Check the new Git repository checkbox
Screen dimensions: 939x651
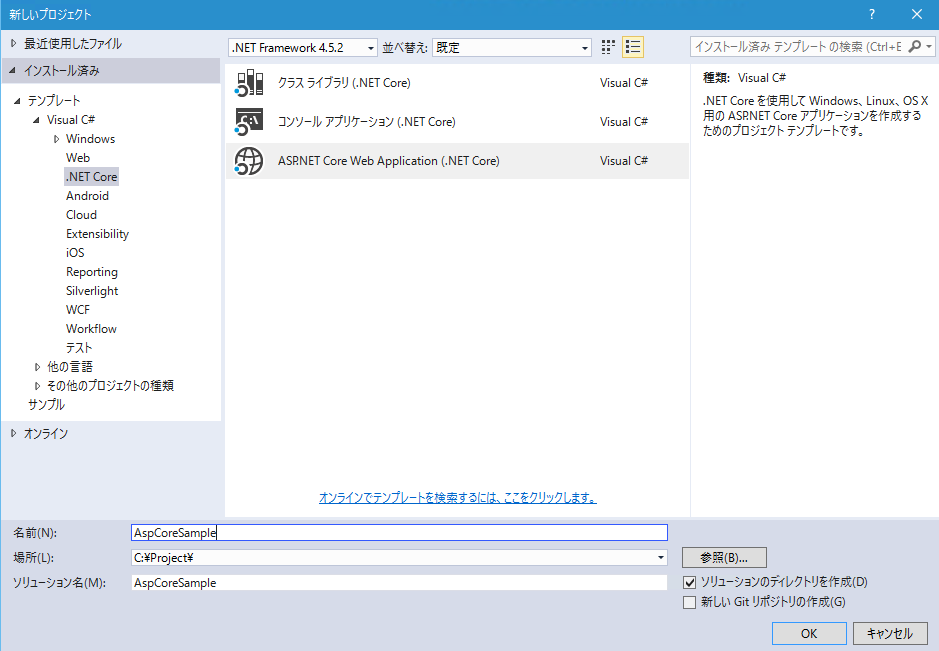pyautogui.click(x=689, y=602)
